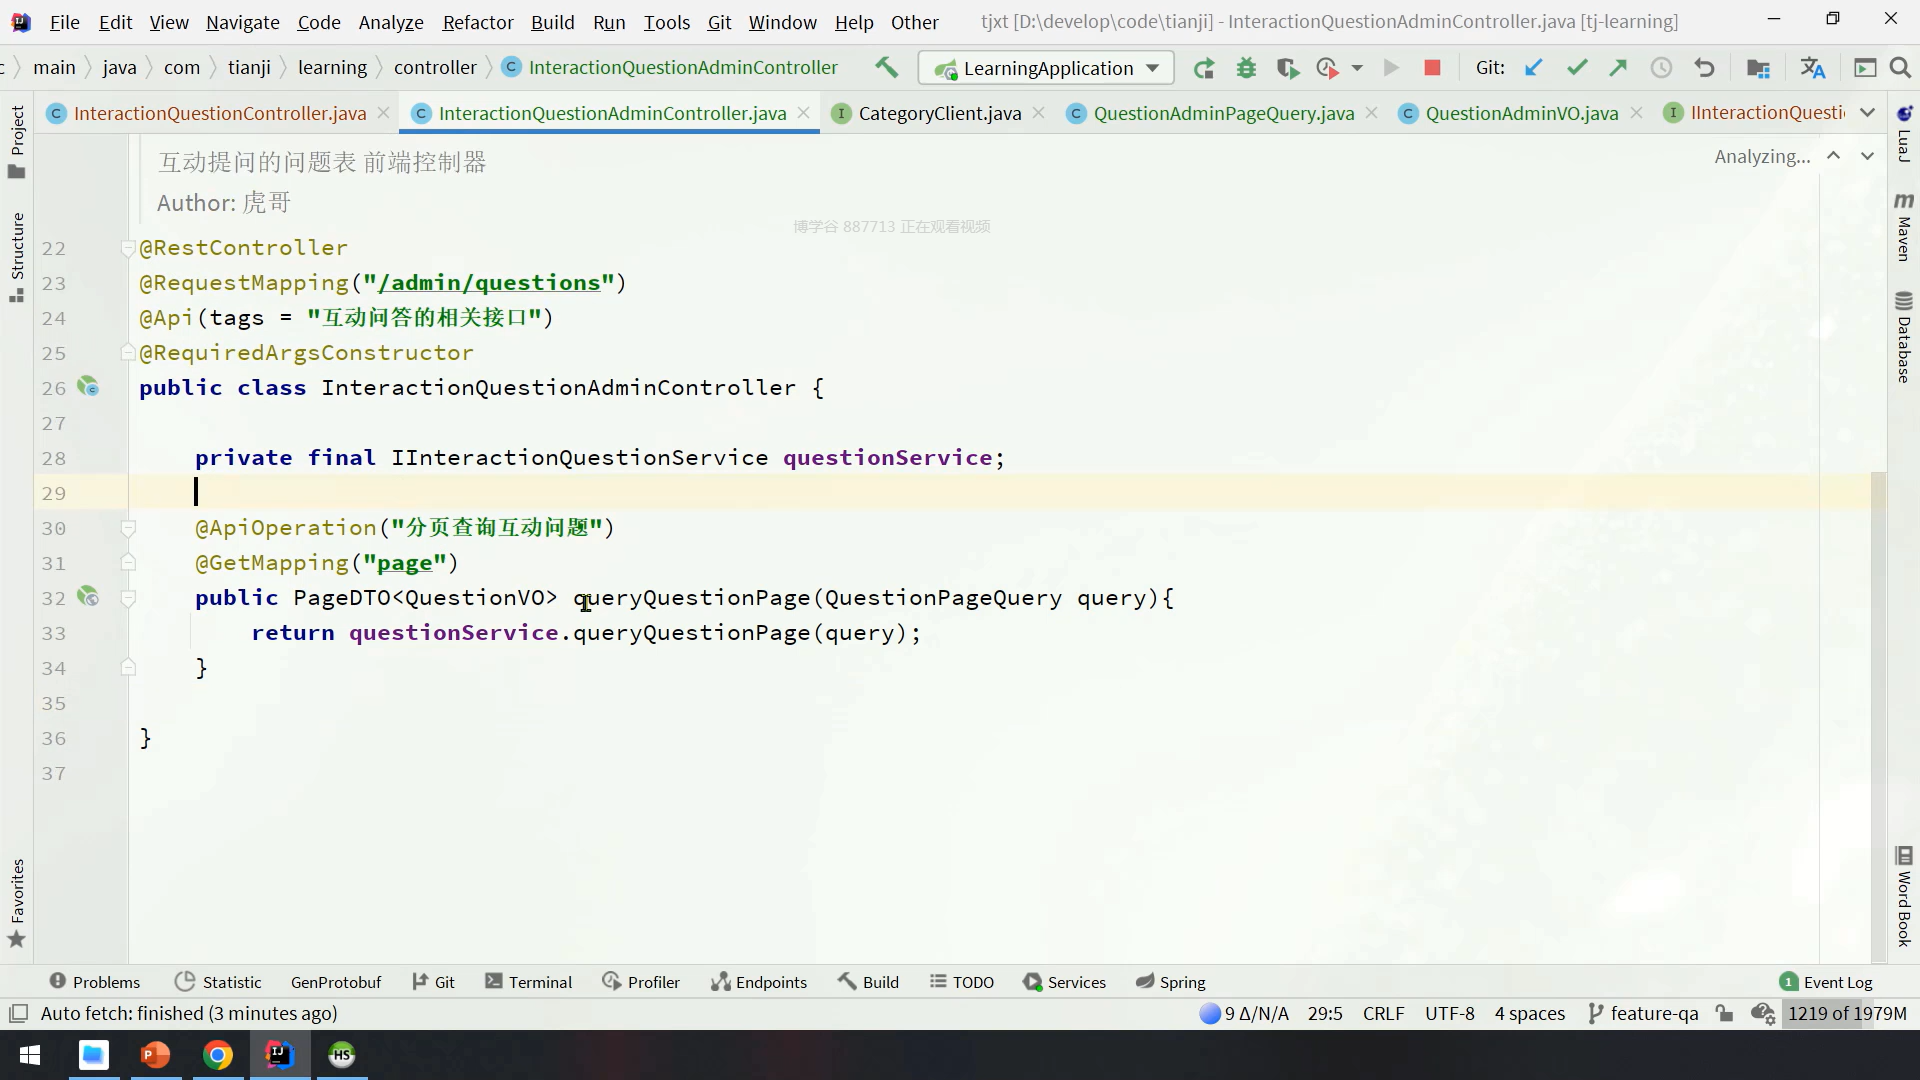Click Git update project arrow
Viewport: 1920px width, 1080px height.
(1533, 68)
